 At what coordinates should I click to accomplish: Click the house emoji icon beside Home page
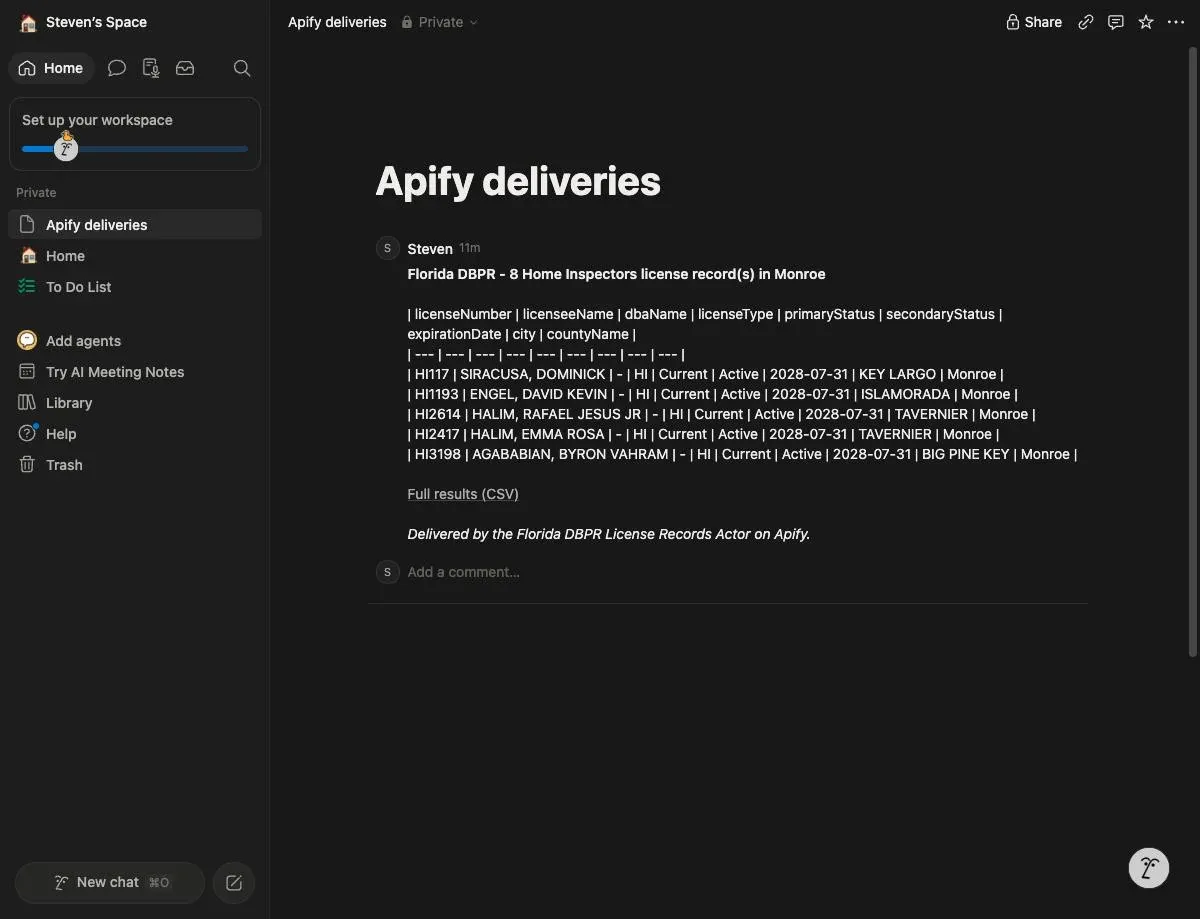(27, 256)
